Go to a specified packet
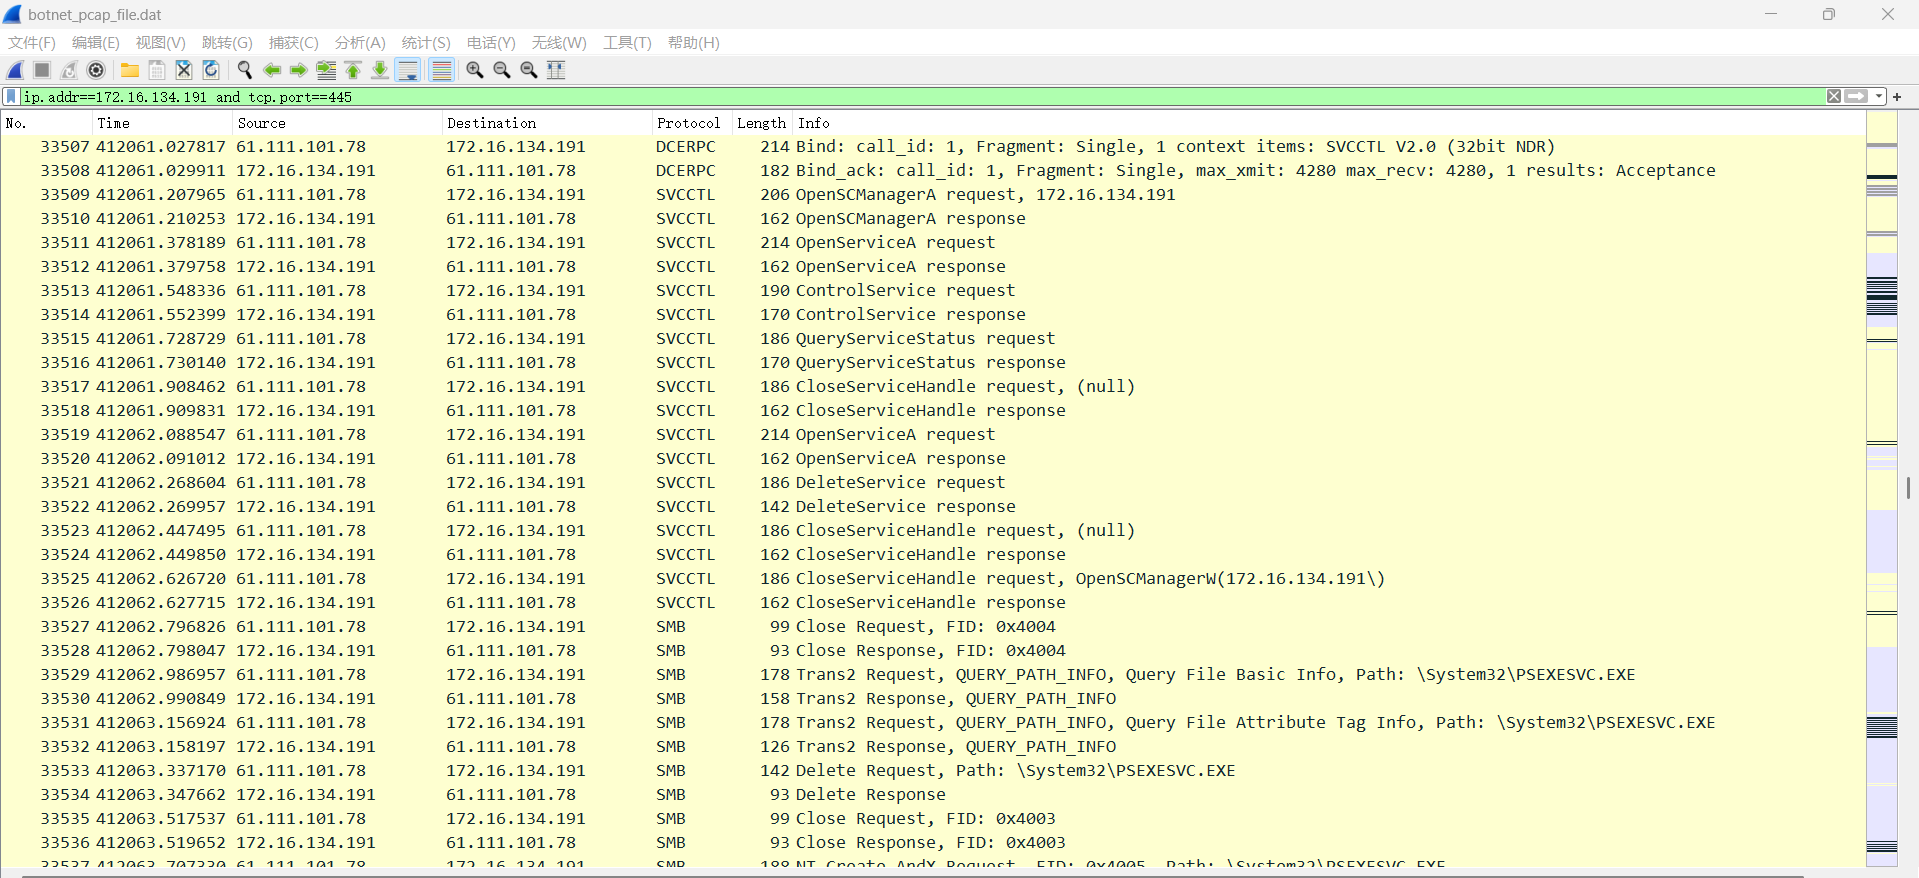This screenshot has height=878, width=1919. pyautogui.click(x=326, y=70)
